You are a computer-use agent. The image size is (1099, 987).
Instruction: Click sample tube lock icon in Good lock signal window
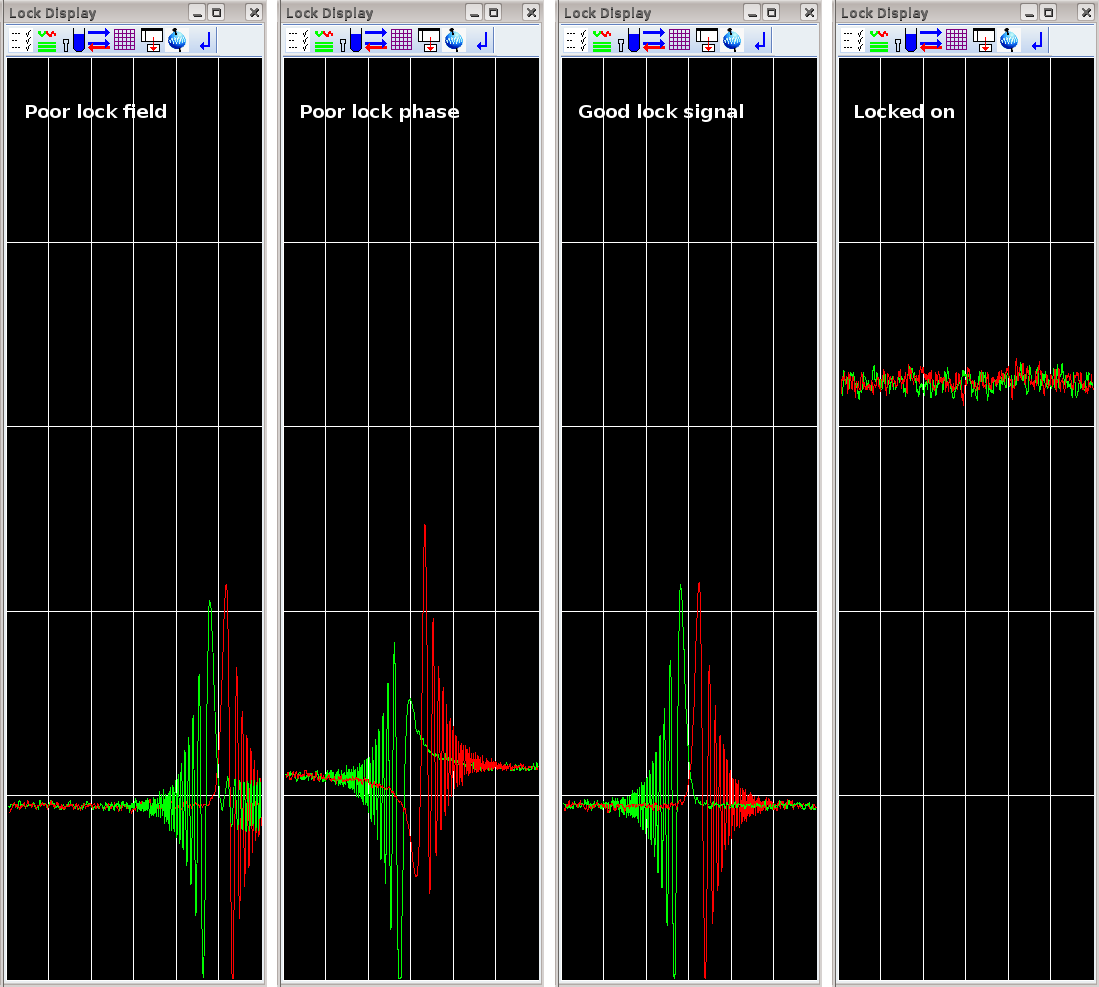click(x=629, y=41)
